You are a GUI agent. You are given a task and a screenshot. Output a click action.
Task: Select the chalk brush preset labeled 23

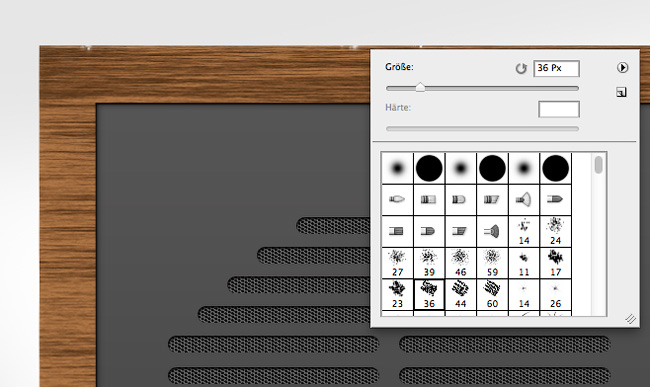click(397, 294)
